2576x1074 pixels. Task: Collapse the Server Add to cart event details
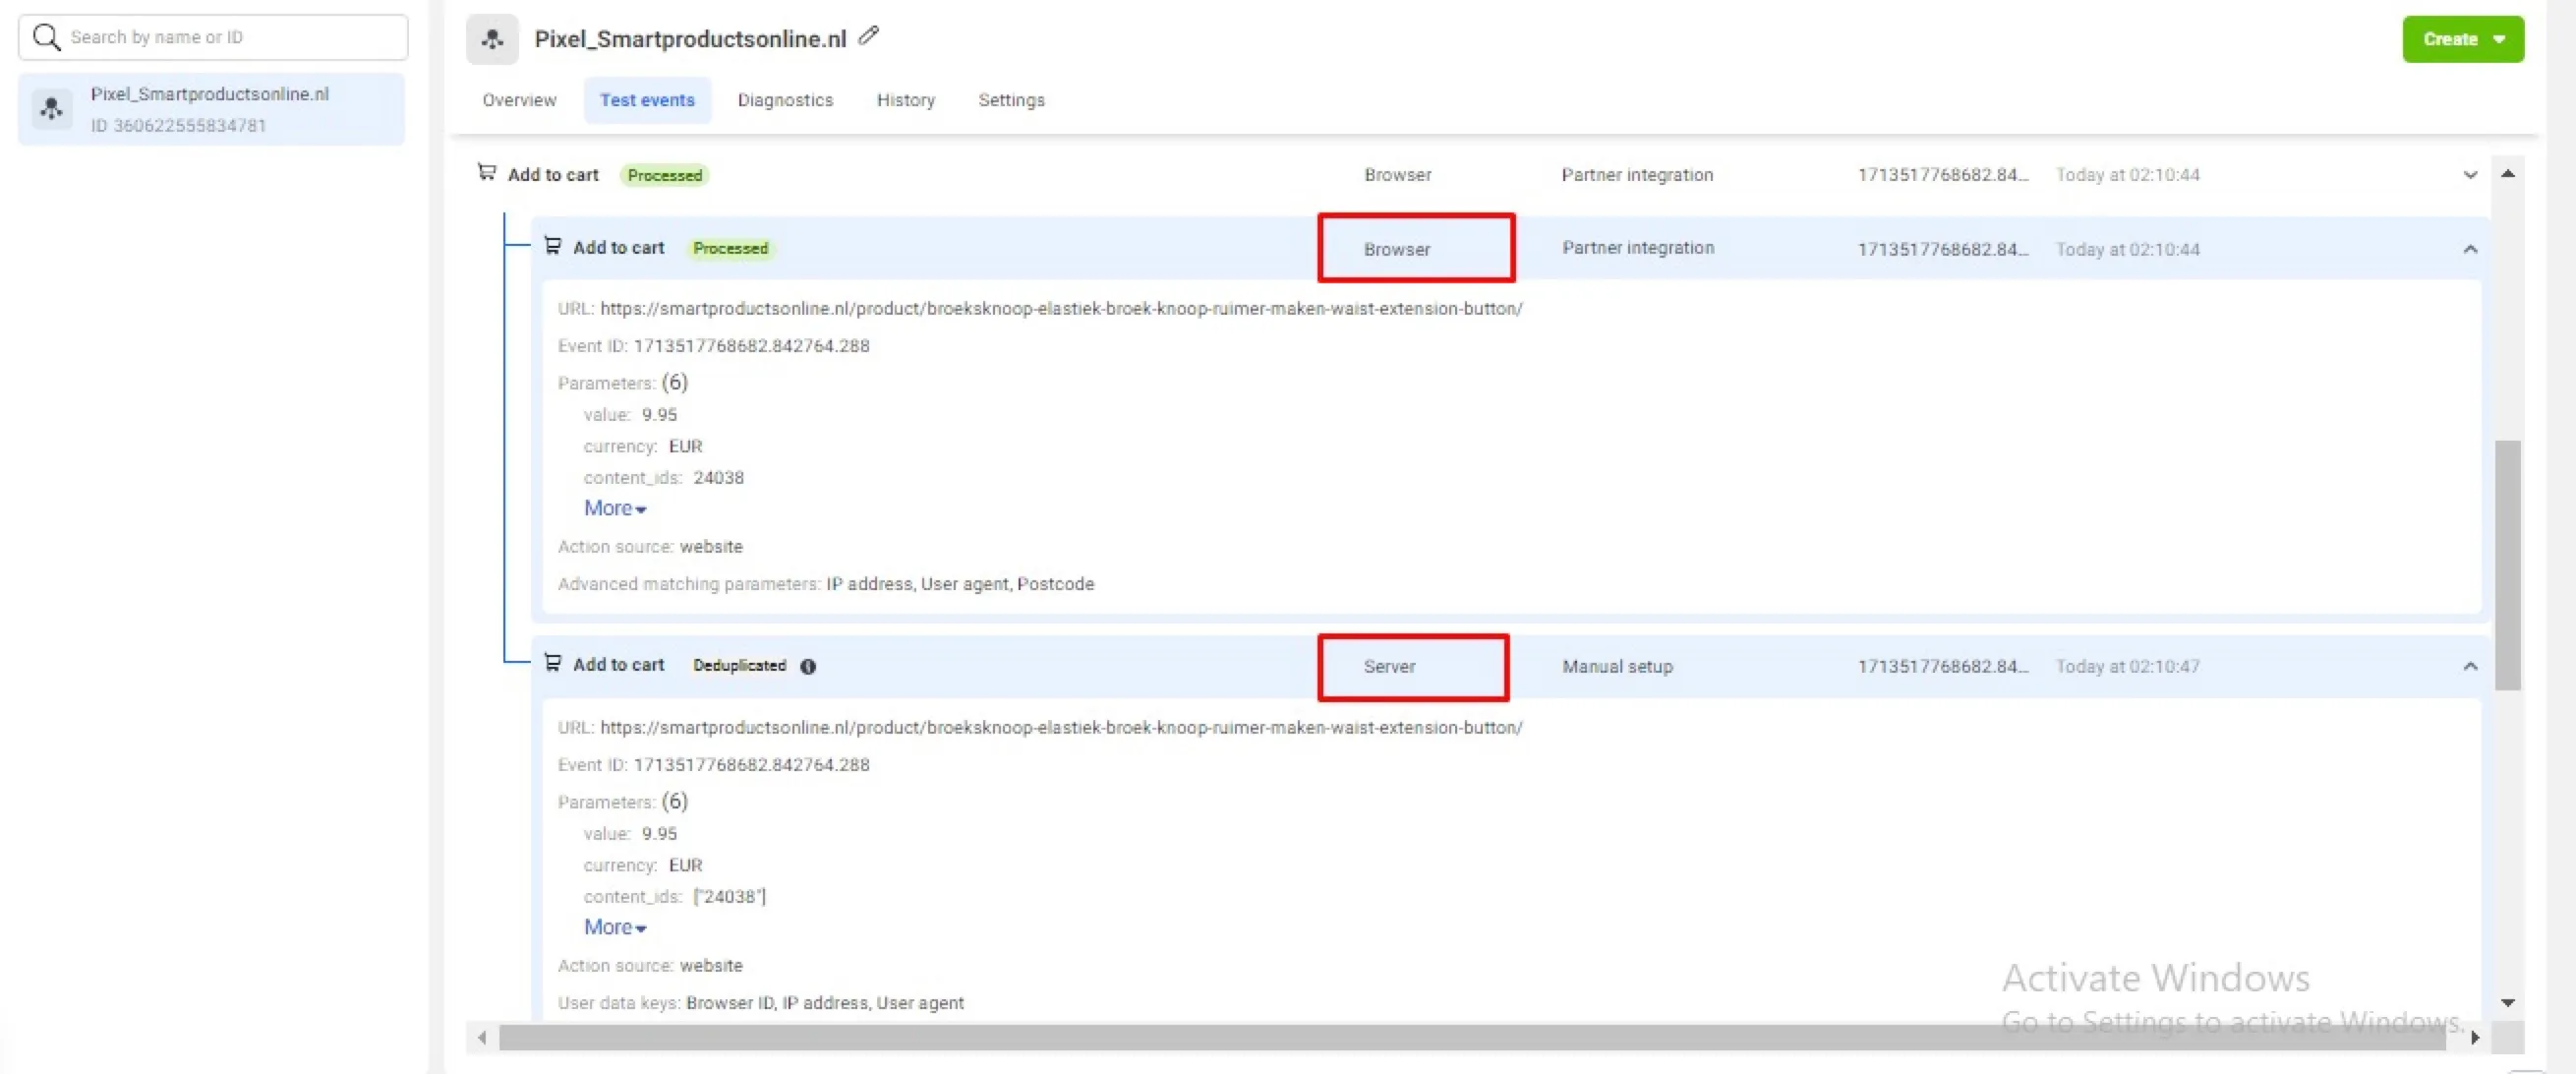(2470, 666)
